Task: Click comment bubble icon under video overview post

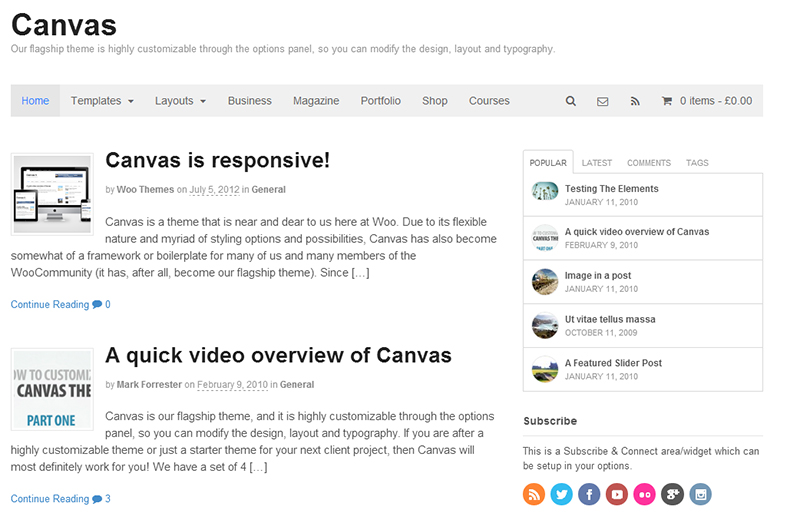Action: 97,499
